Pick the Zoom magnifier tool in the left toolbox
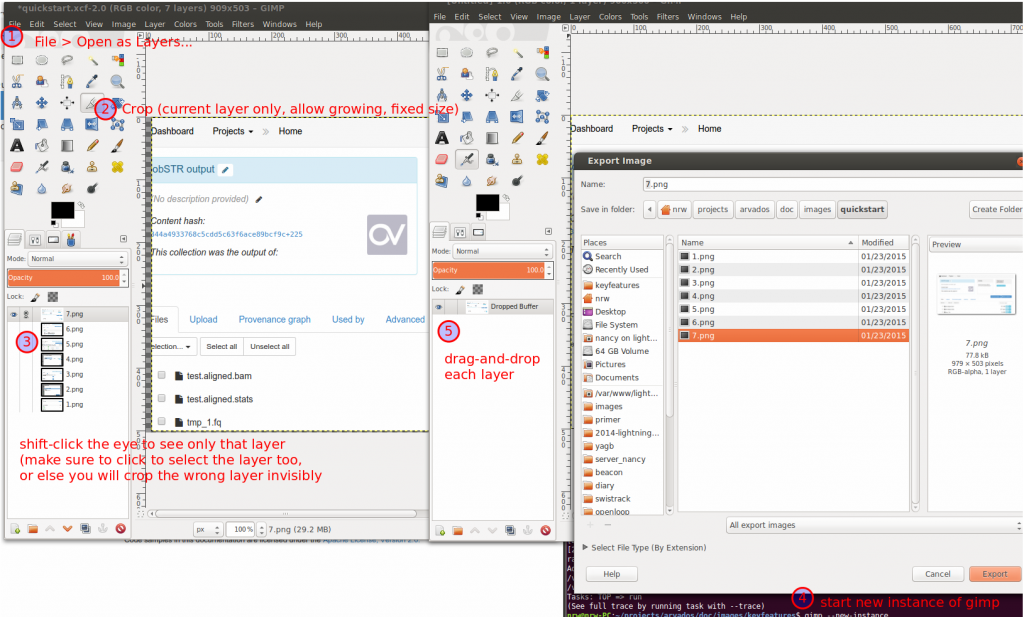 [x=118, y=82]
